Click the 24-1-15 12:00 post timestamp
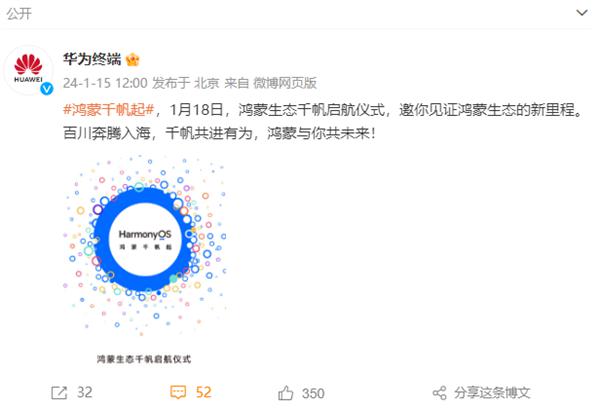 (x=105, y=83)
